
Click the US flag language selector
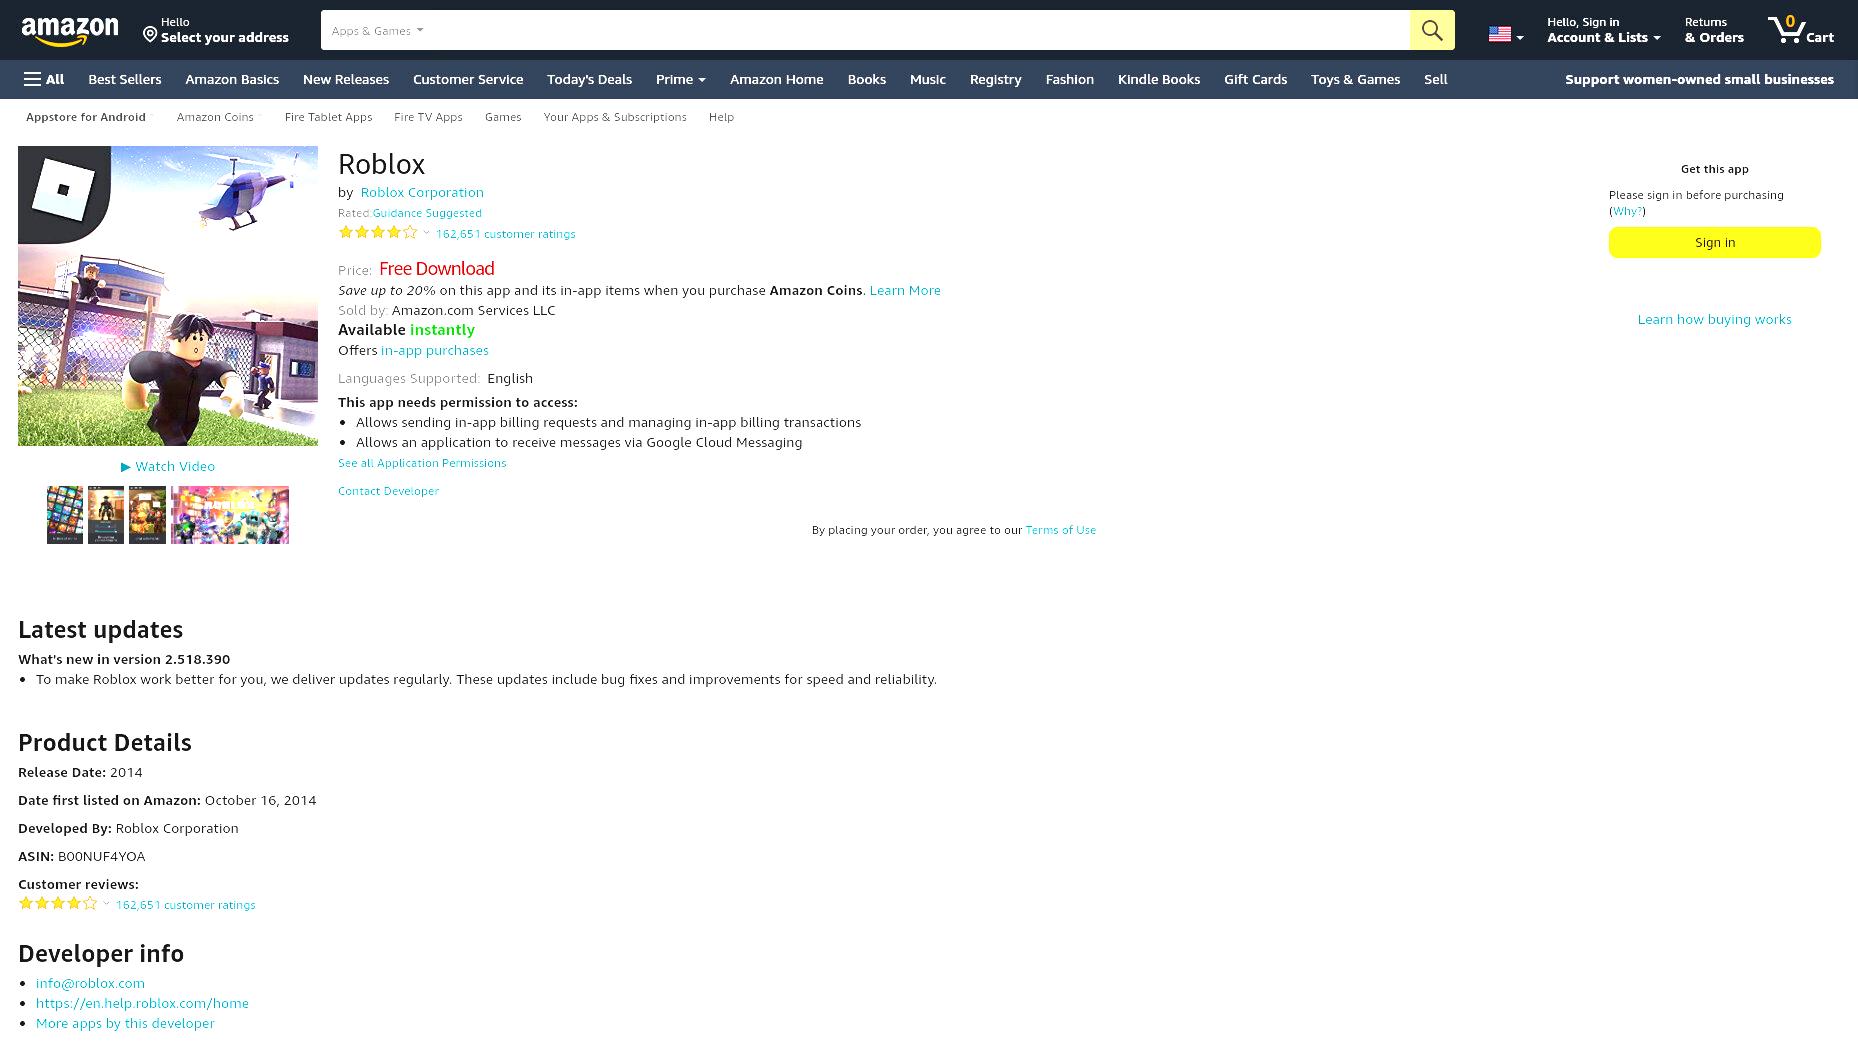pyautogui.click(x=1505, y=35)
